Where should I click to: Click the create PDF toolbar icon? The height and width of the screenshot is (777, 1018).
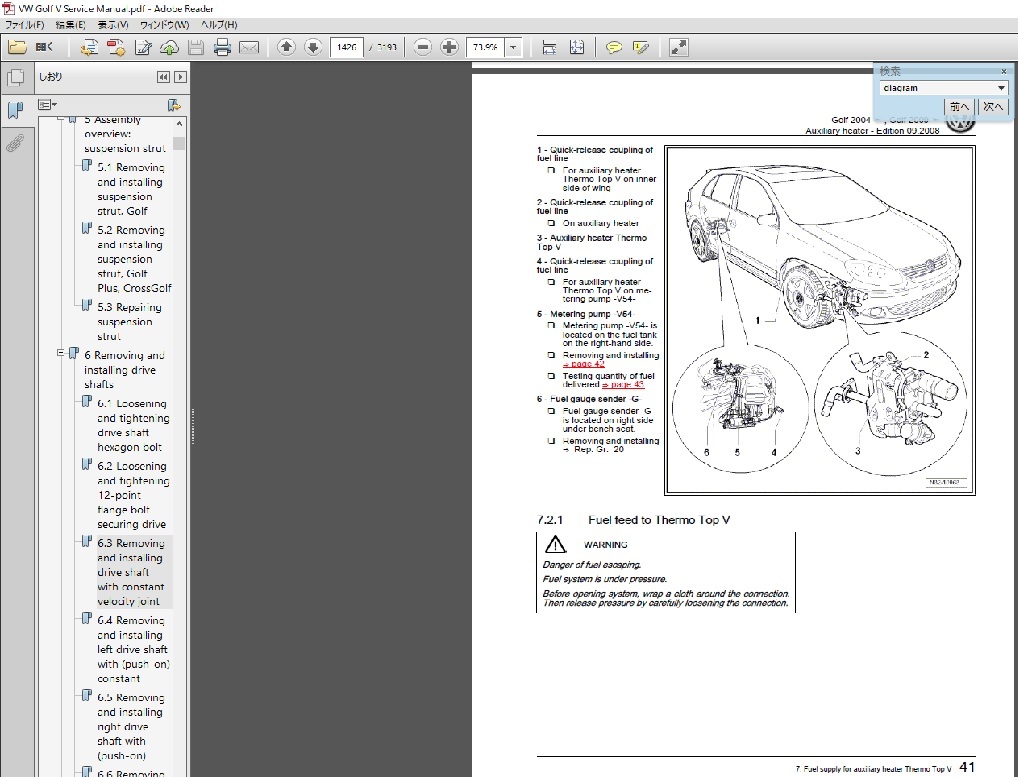(x=116, y=47)
